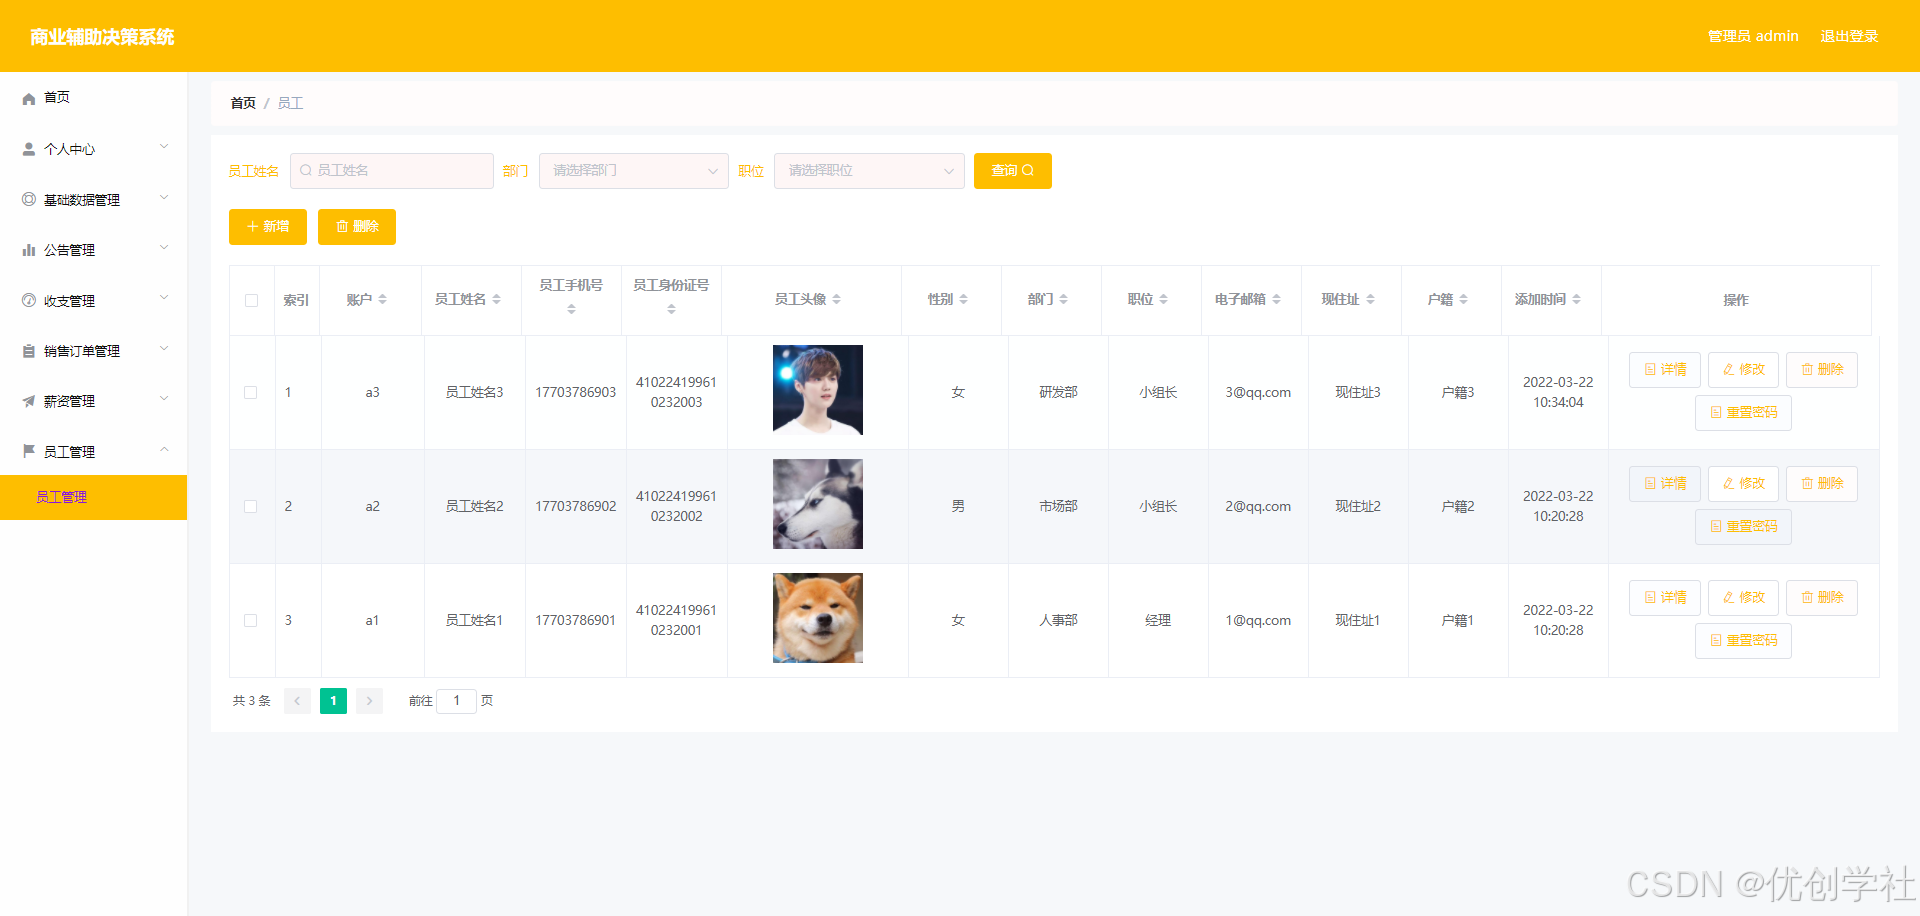Sort by 性别 column arrows
1920x916 pixels.
pyautogui.click(x=963, y=299)
